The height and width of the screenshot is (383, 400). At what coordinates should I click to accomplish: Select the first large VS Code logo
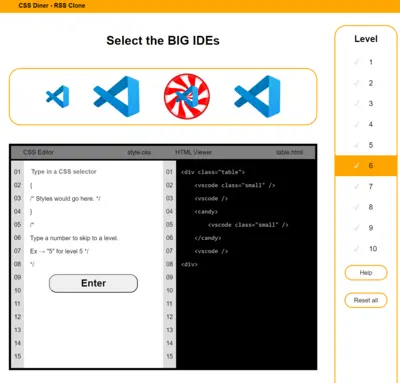click(x=116, y=96)
